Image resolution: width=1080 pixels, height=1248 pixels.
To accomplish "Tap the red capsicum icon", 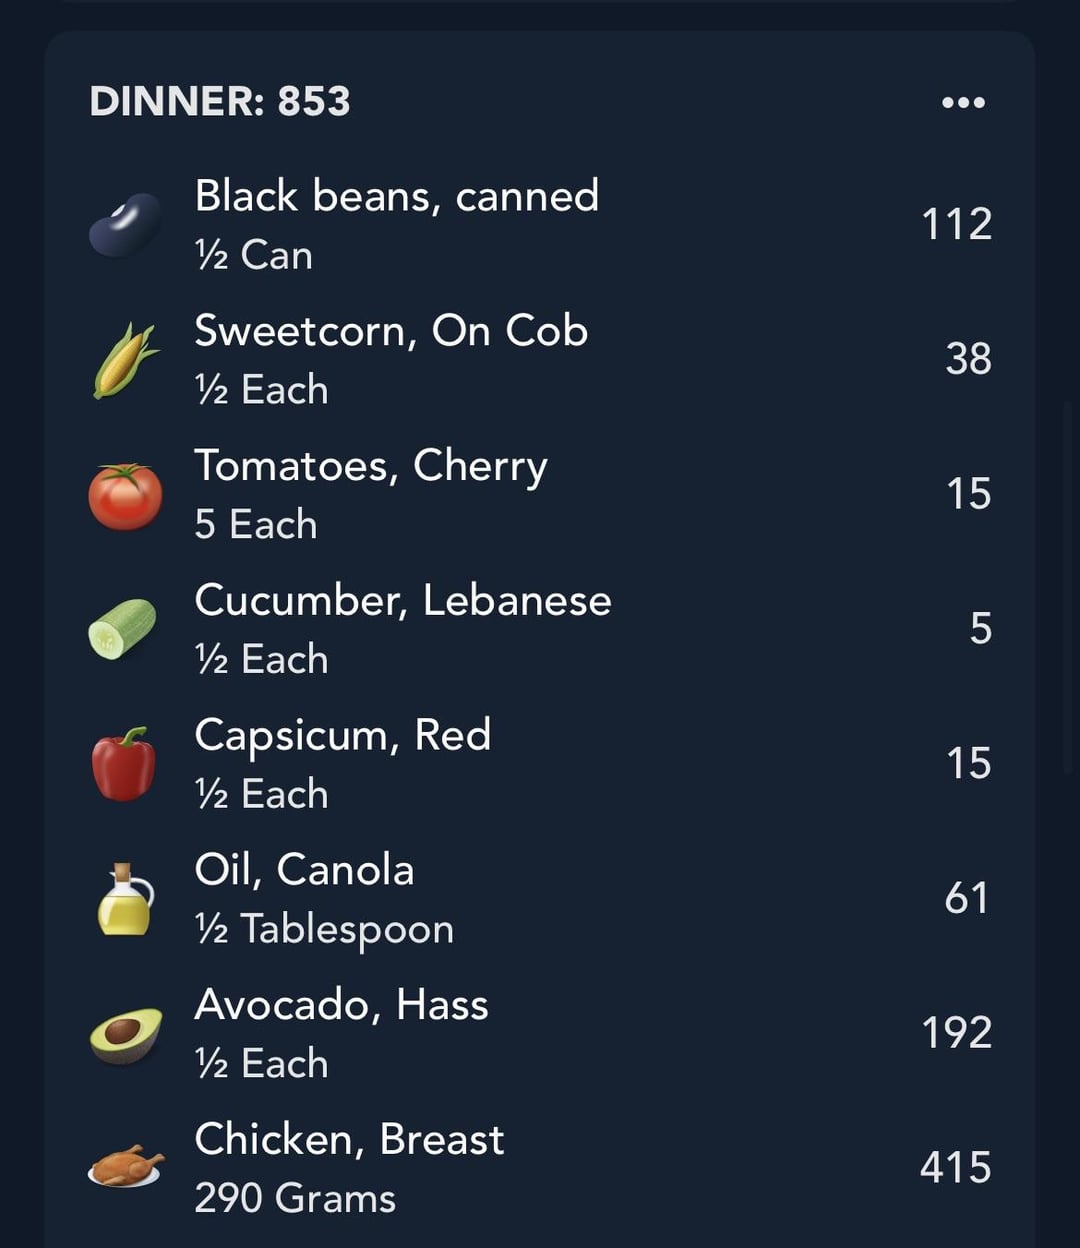I will (x=124, y=764).
